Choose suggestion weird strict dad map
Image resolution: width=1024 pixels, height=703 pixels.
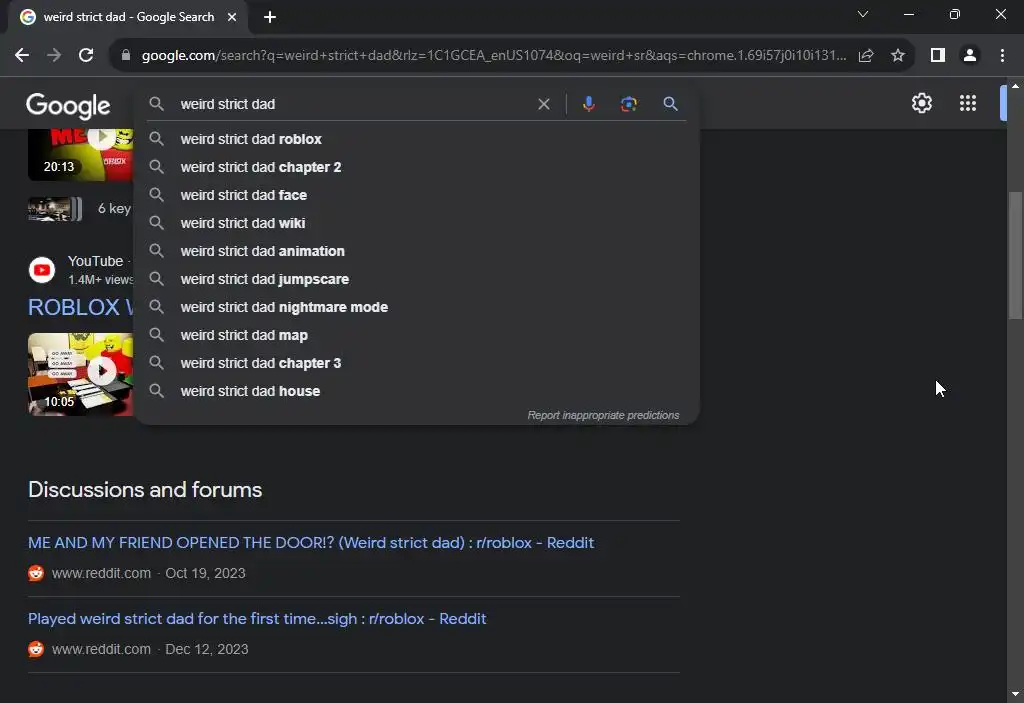(417, 335)
